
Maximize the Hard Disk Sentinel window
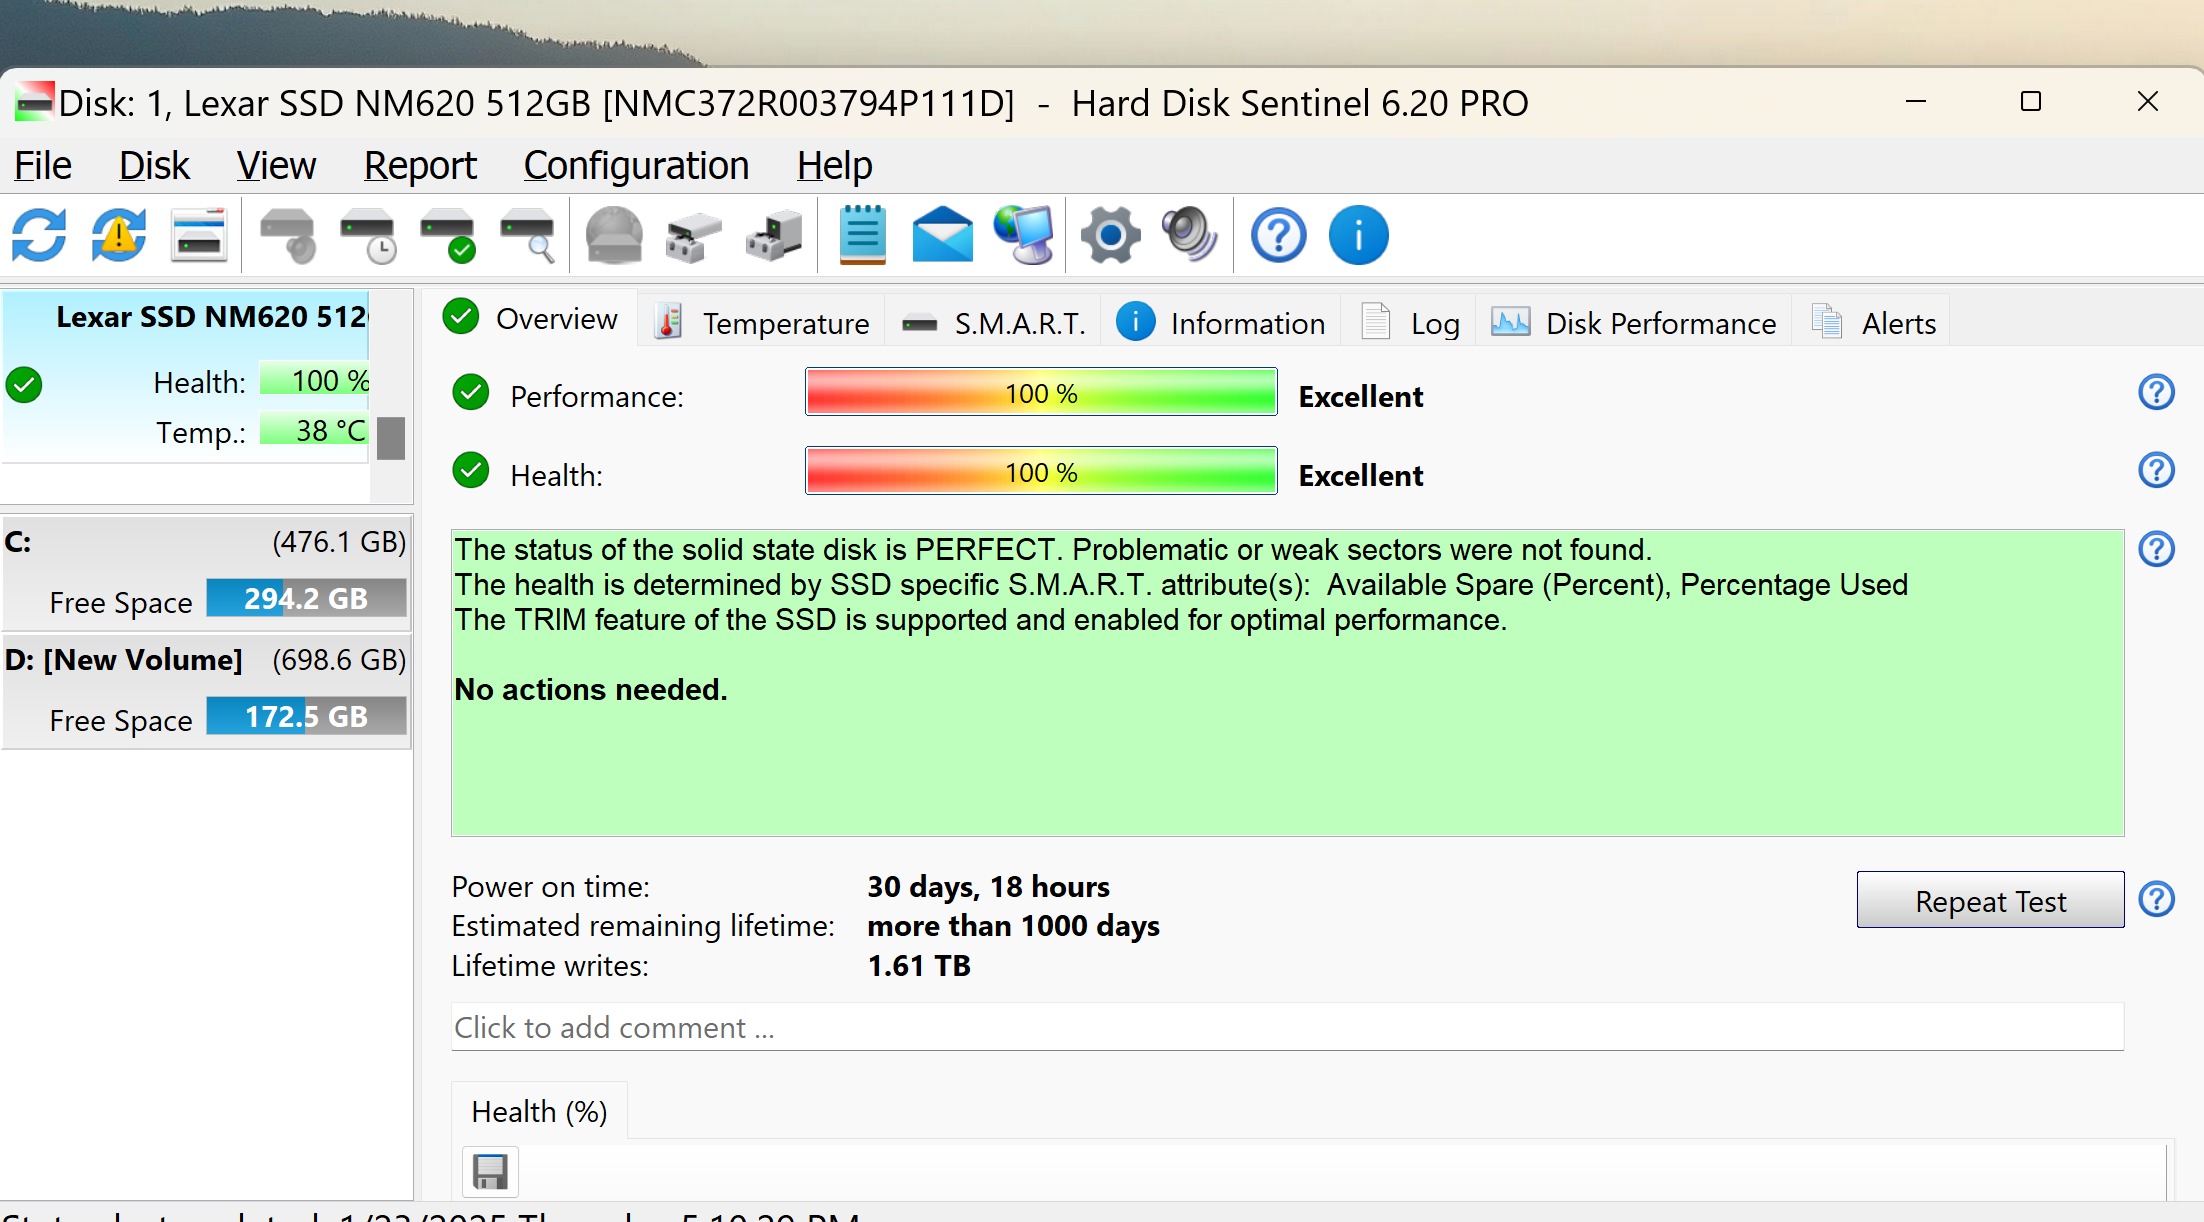click(x=2030, y=101)
